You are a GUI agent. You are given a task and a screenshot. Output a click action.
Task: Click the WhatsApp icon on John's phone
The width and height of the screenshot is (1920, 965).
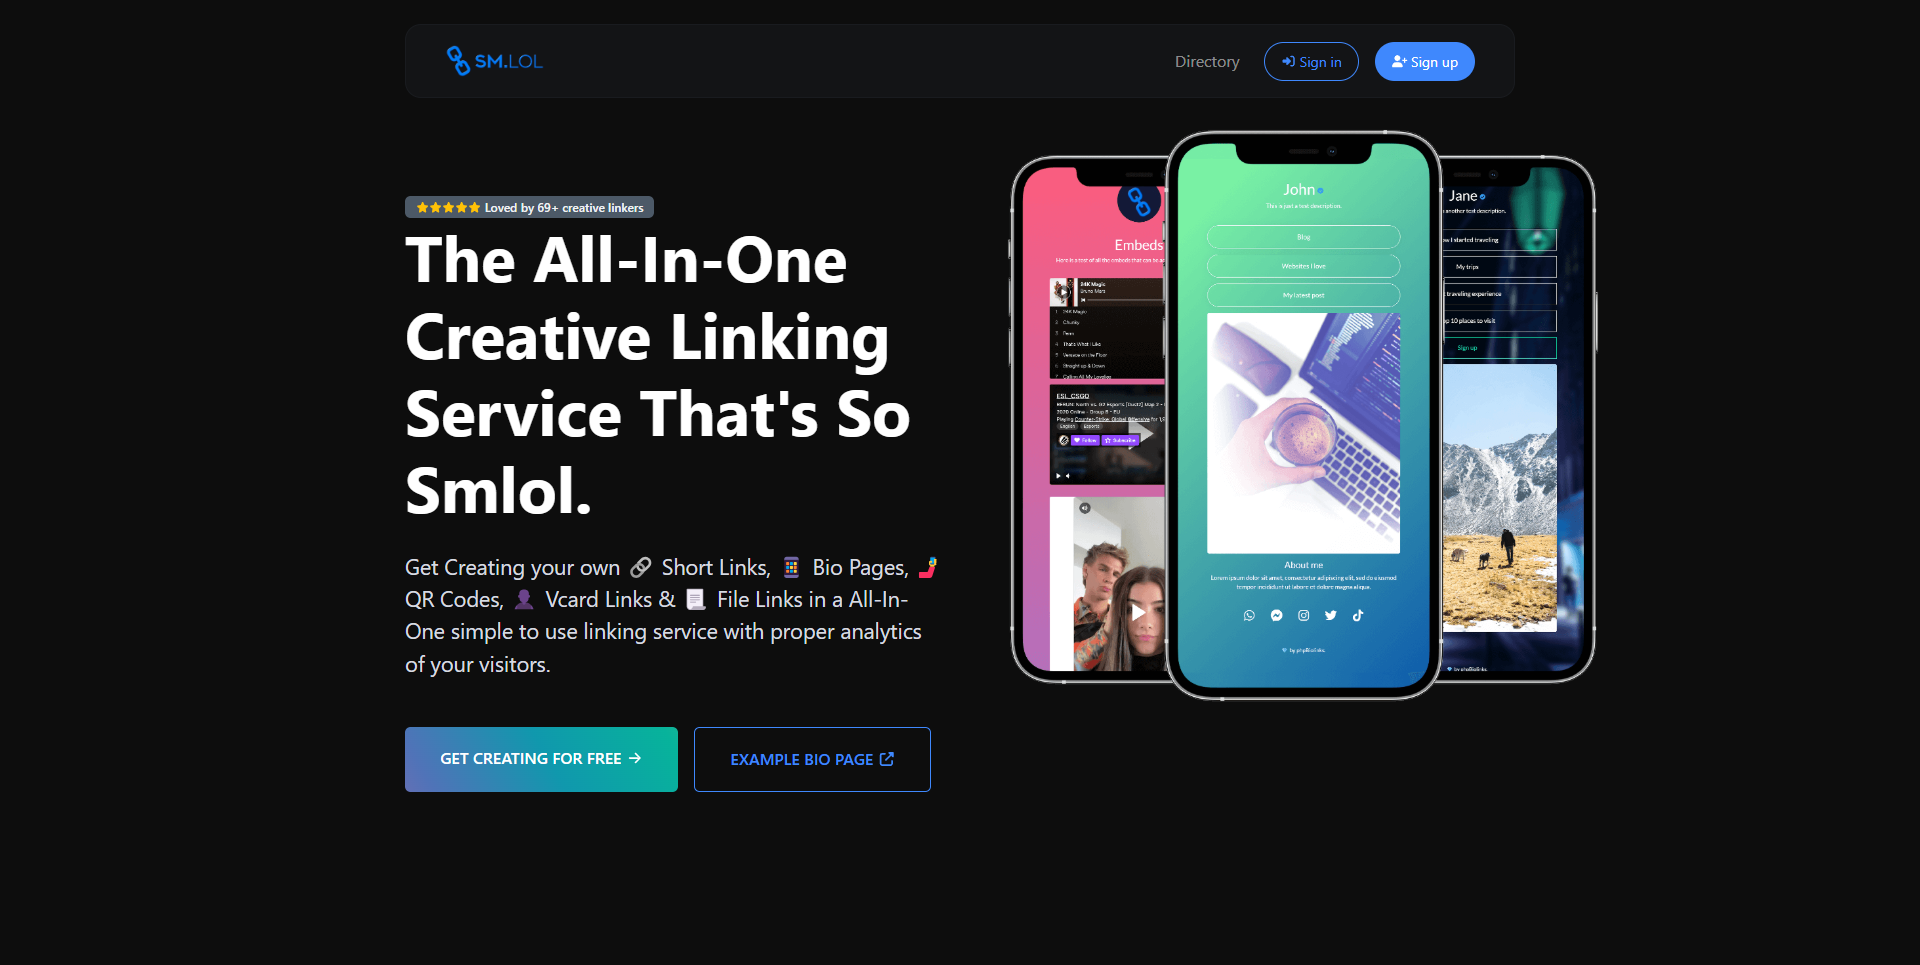(x=1249, y=616)
